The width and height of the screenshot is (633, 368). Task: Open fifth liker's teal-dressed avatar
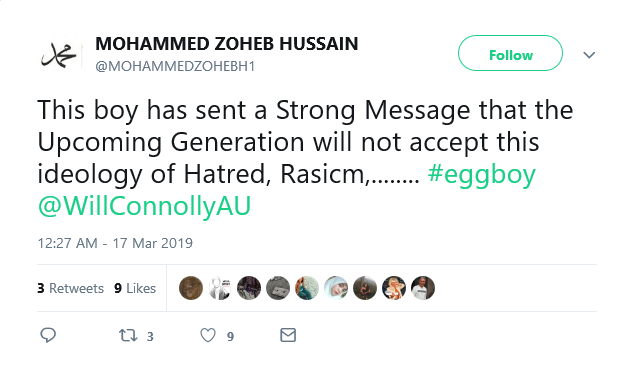click(307, 288)
